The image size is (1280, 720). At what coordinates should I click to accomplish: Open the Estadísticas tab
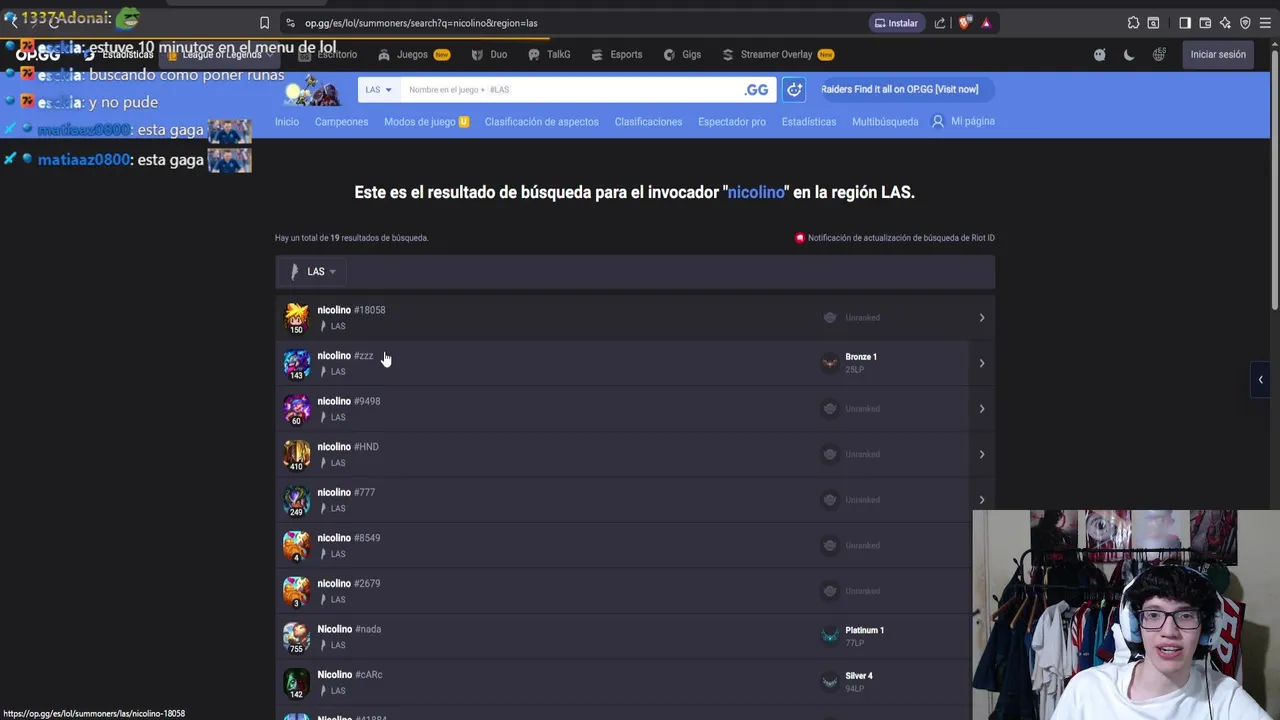click(x=809, y=121)
